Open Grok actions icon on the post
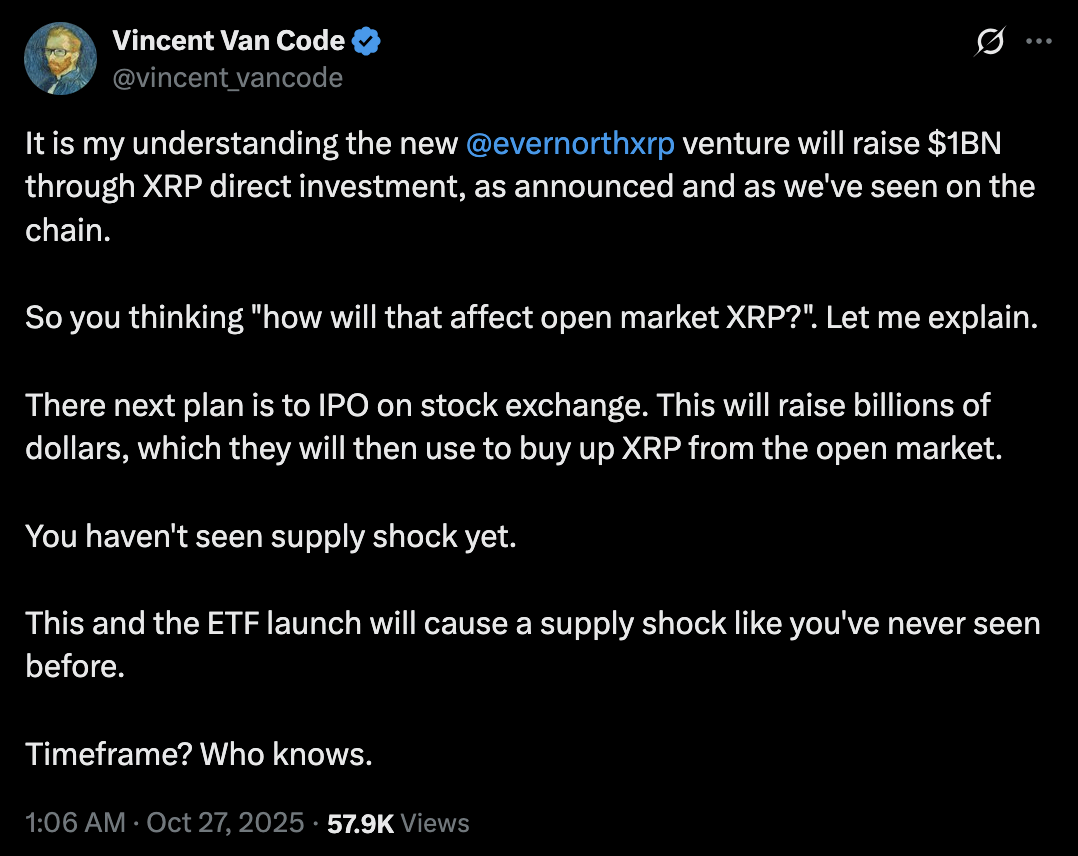This screenshot has width=1078, height=856. point(990,43)
